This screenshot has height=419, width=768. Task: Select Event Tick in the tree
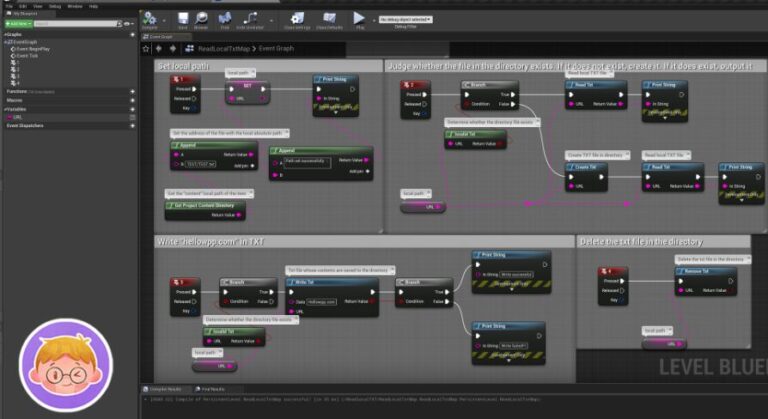(26, 56)
